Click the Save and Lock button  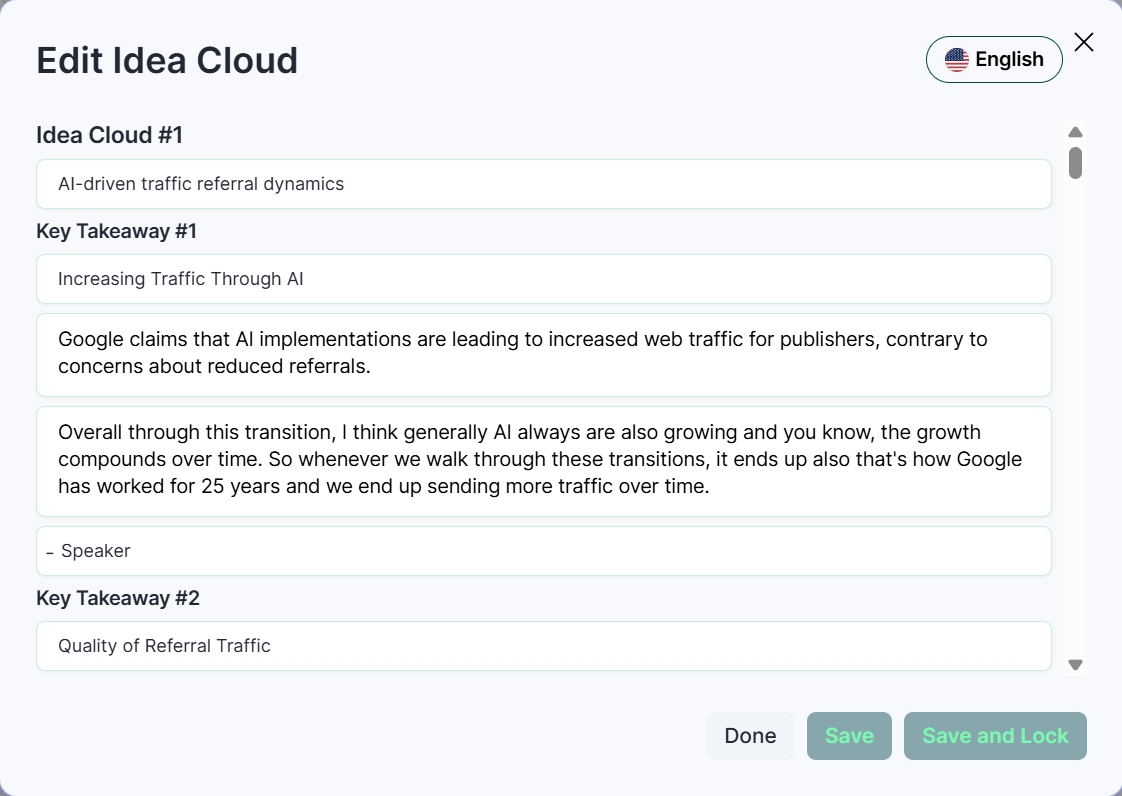(995, 736)
